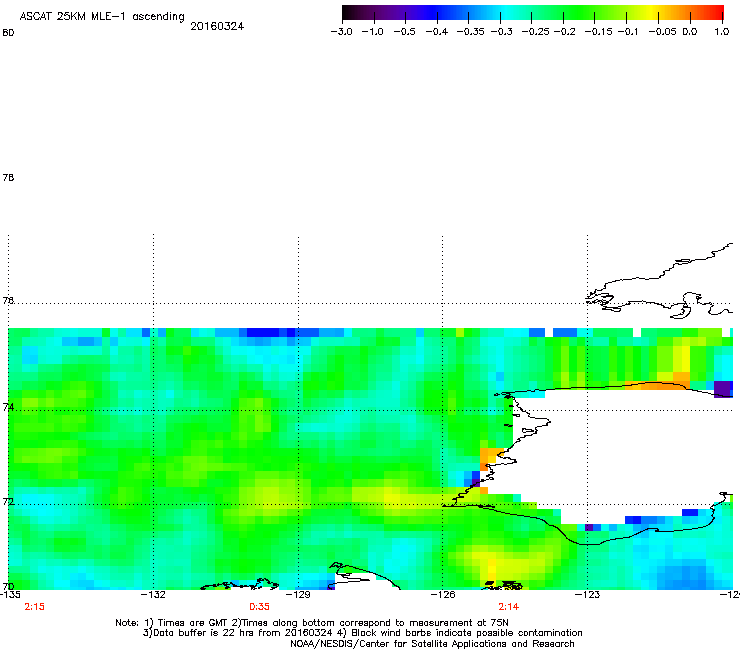Click the longitude label -123
The image size is (740, 650).
coord(587,594)
